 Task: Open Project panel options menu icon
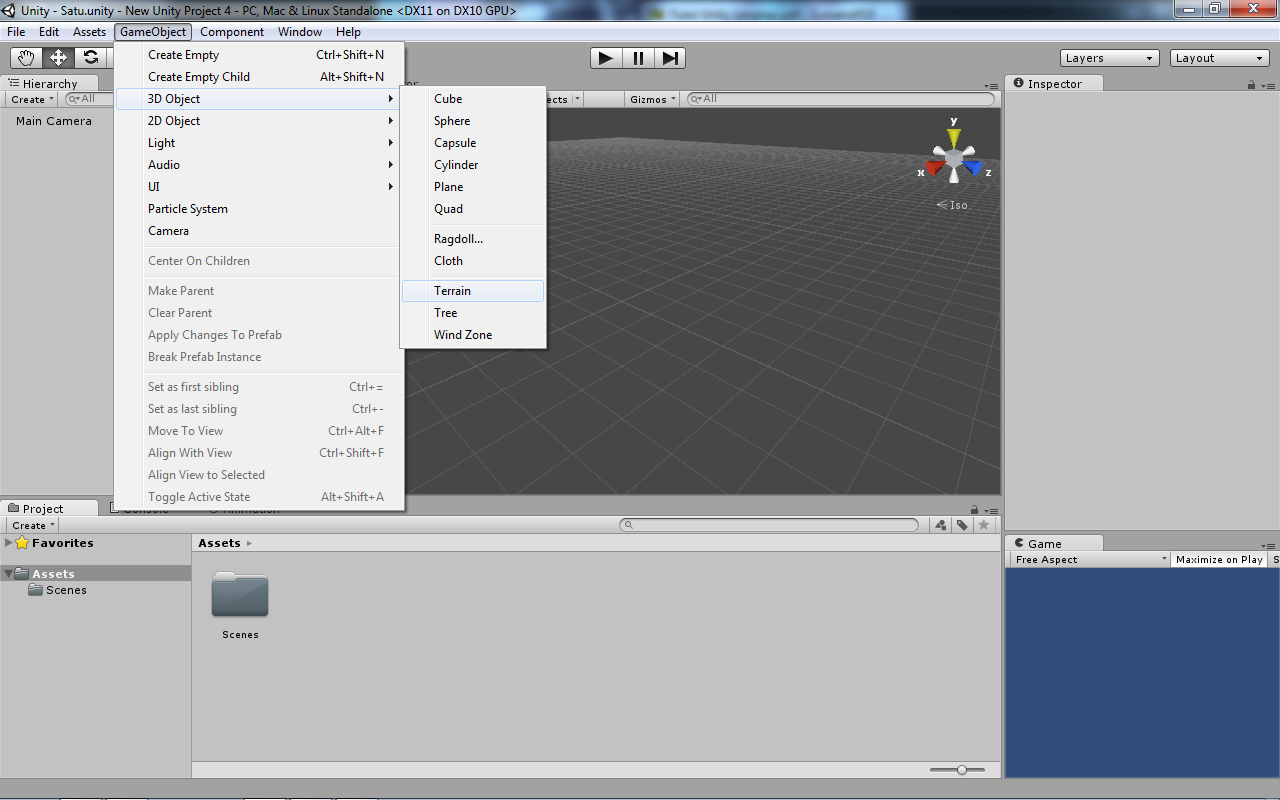[x=991, y=510]
